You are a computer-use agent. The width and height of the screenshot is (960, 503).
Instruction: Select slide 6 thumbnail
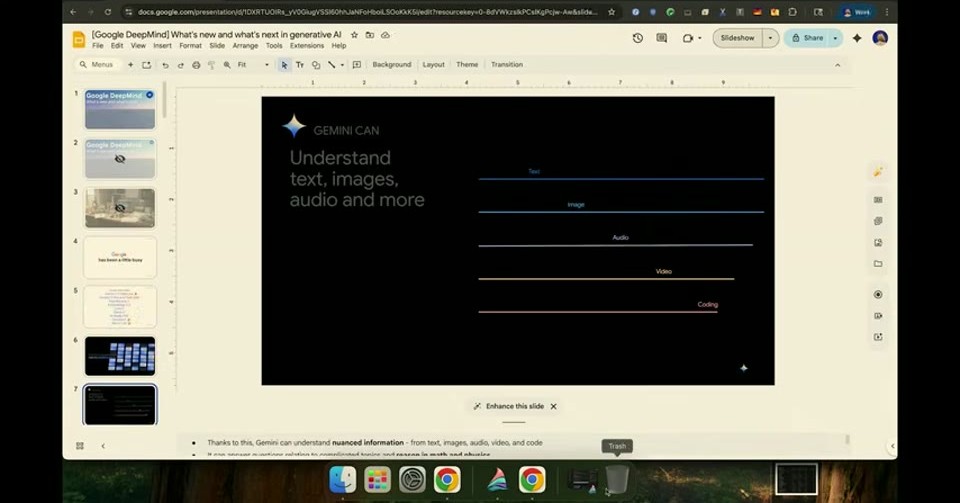[x=120, y=356]
